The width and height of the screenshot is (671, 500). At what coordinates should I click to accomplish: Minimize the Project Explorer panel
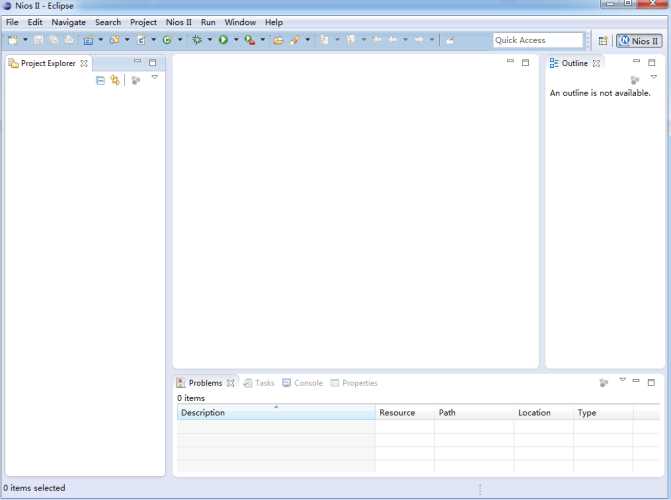tap(137, 61)
